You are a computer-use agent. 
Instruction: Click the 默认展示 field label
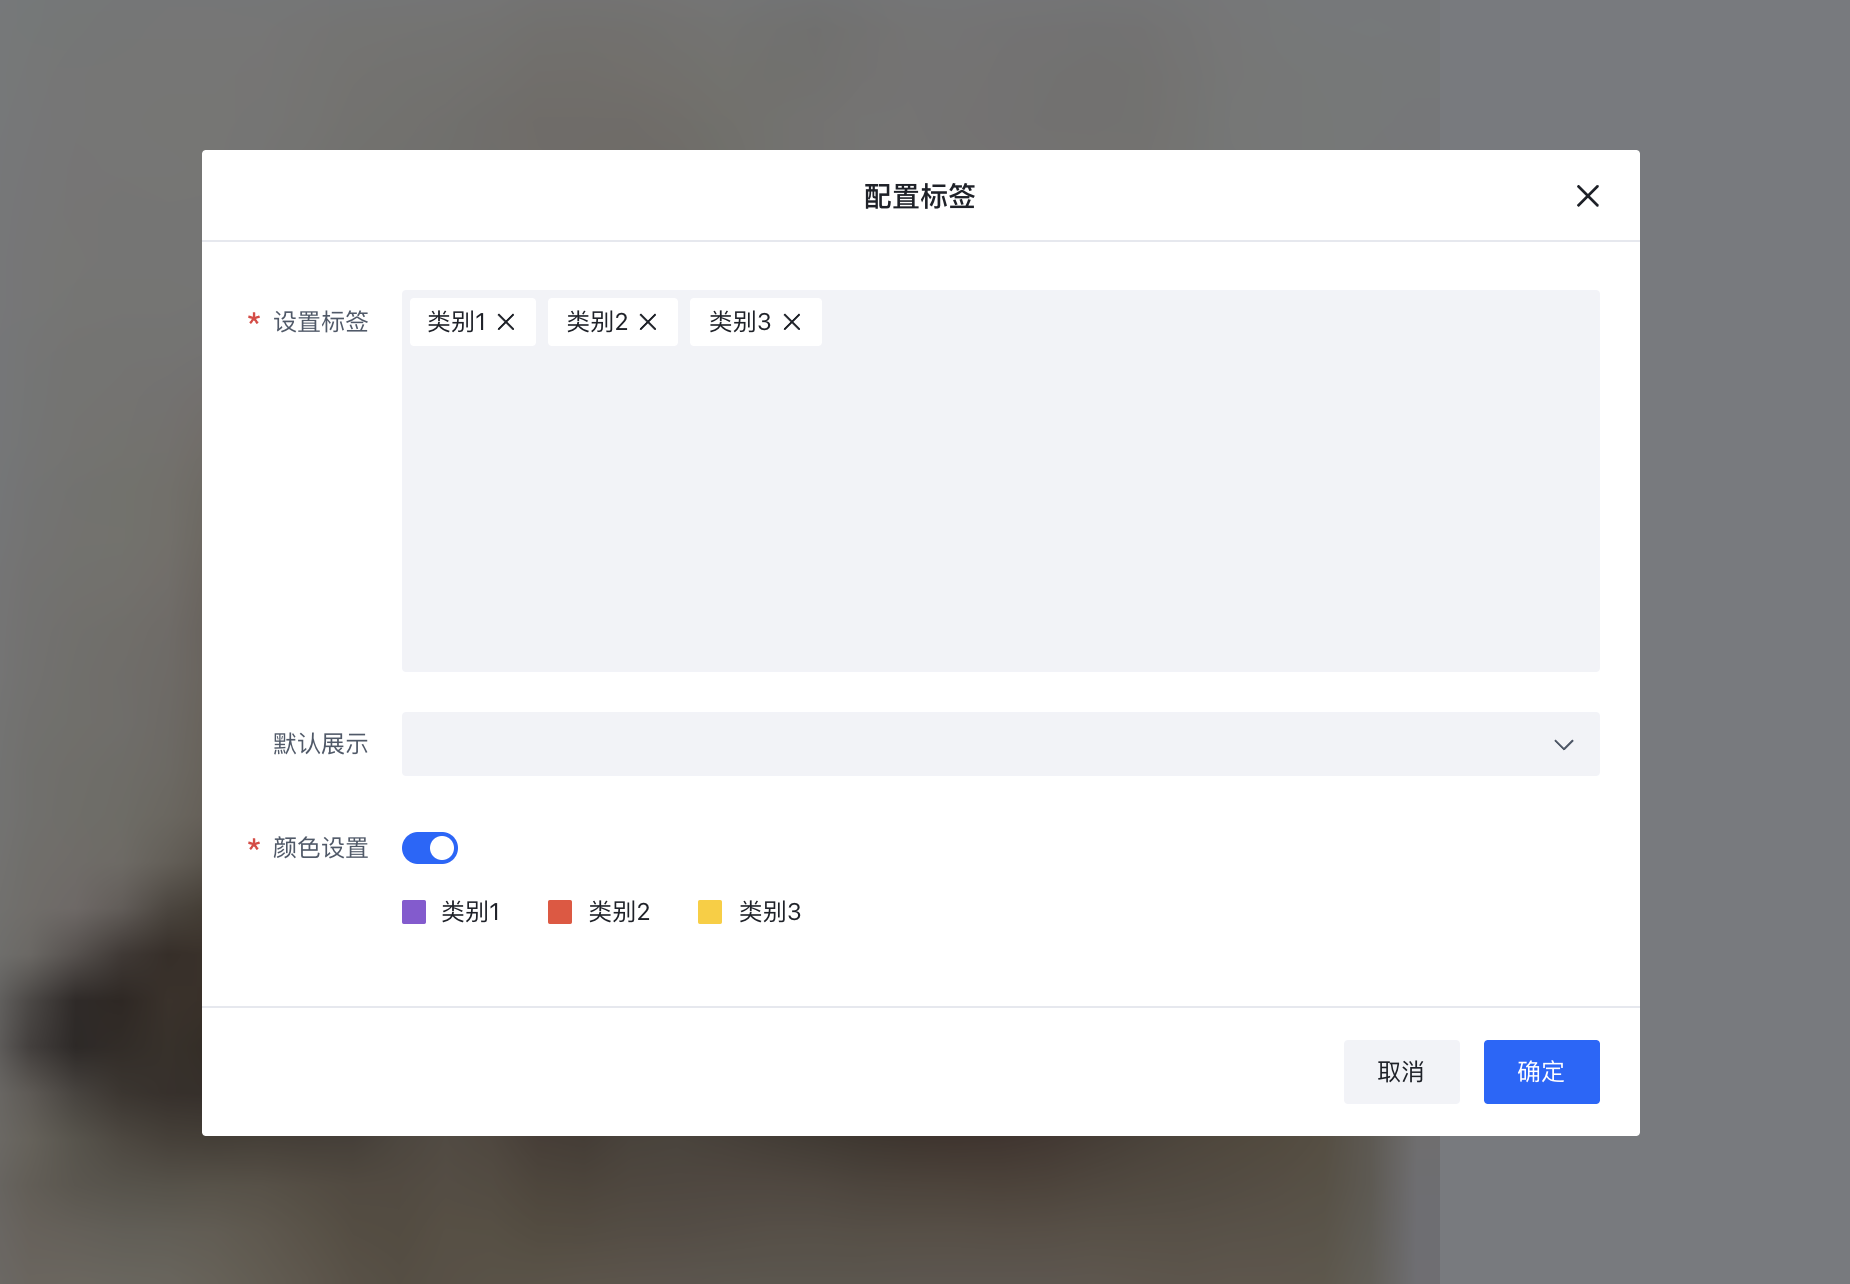tap(321, 744)
